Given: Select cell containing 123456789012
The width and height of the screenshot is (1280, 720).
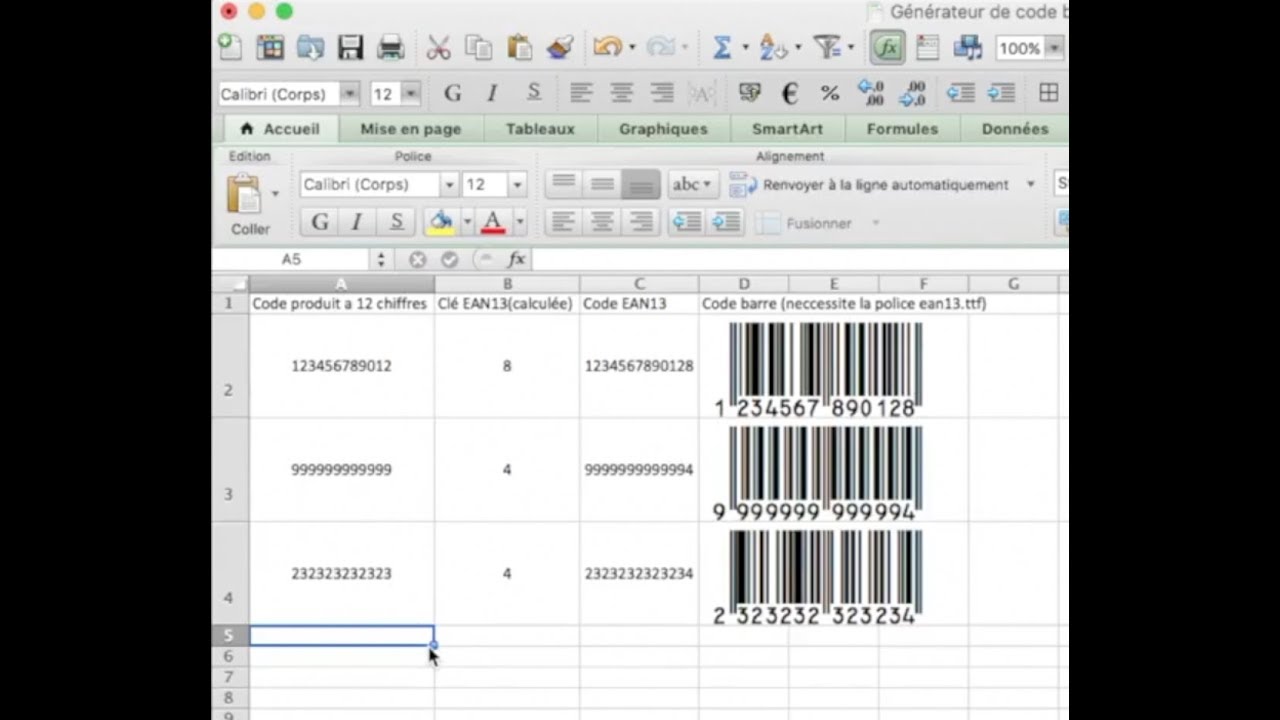Looking at the screenshot, I should click(342, 366).
